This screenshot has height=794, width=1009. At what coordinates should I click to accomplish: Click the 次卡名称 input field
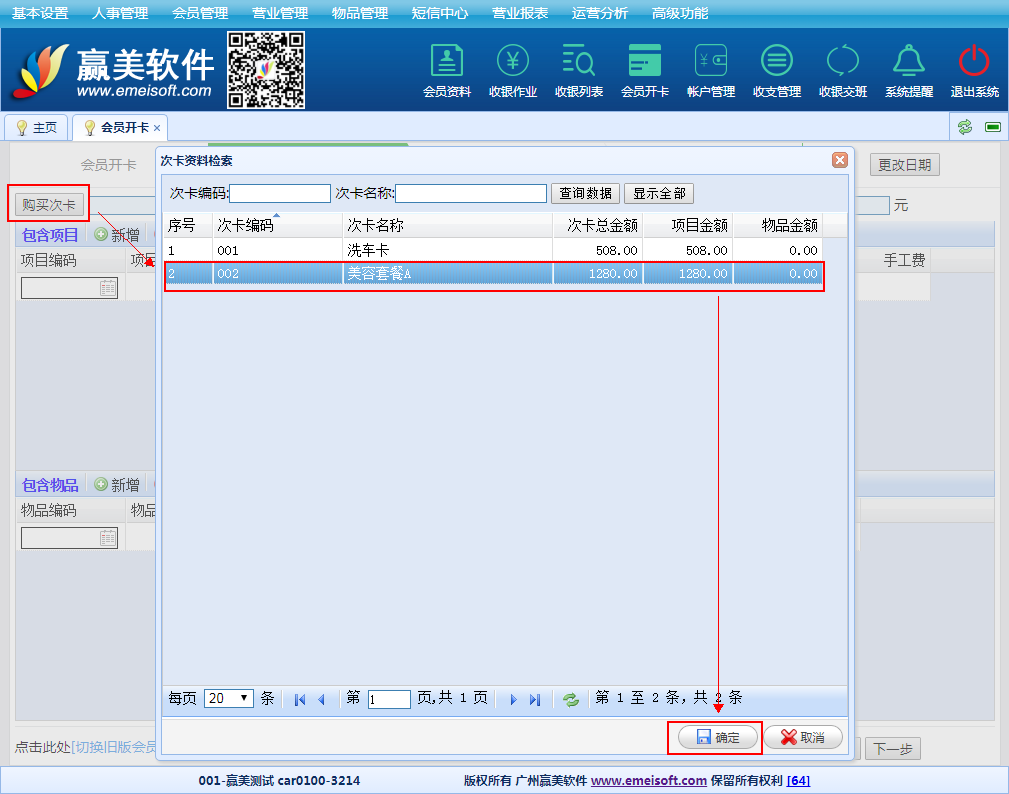471,193
